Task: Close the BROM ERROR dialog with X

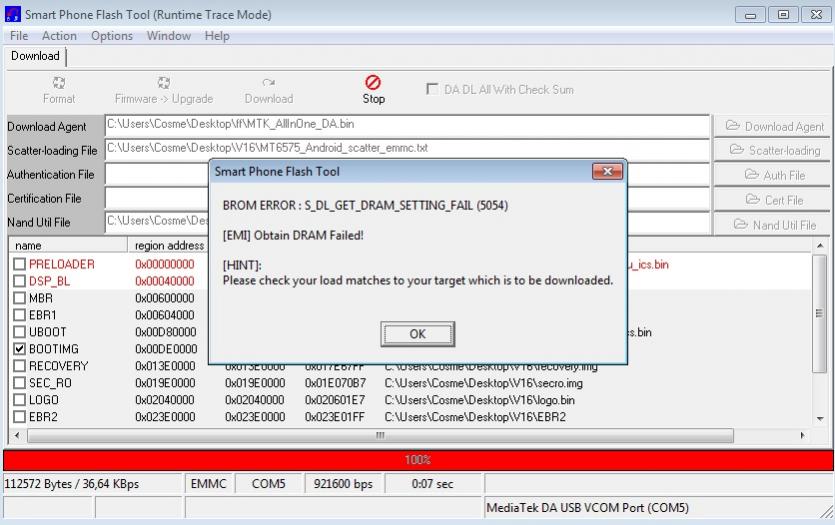Action: tap(607, 171)
